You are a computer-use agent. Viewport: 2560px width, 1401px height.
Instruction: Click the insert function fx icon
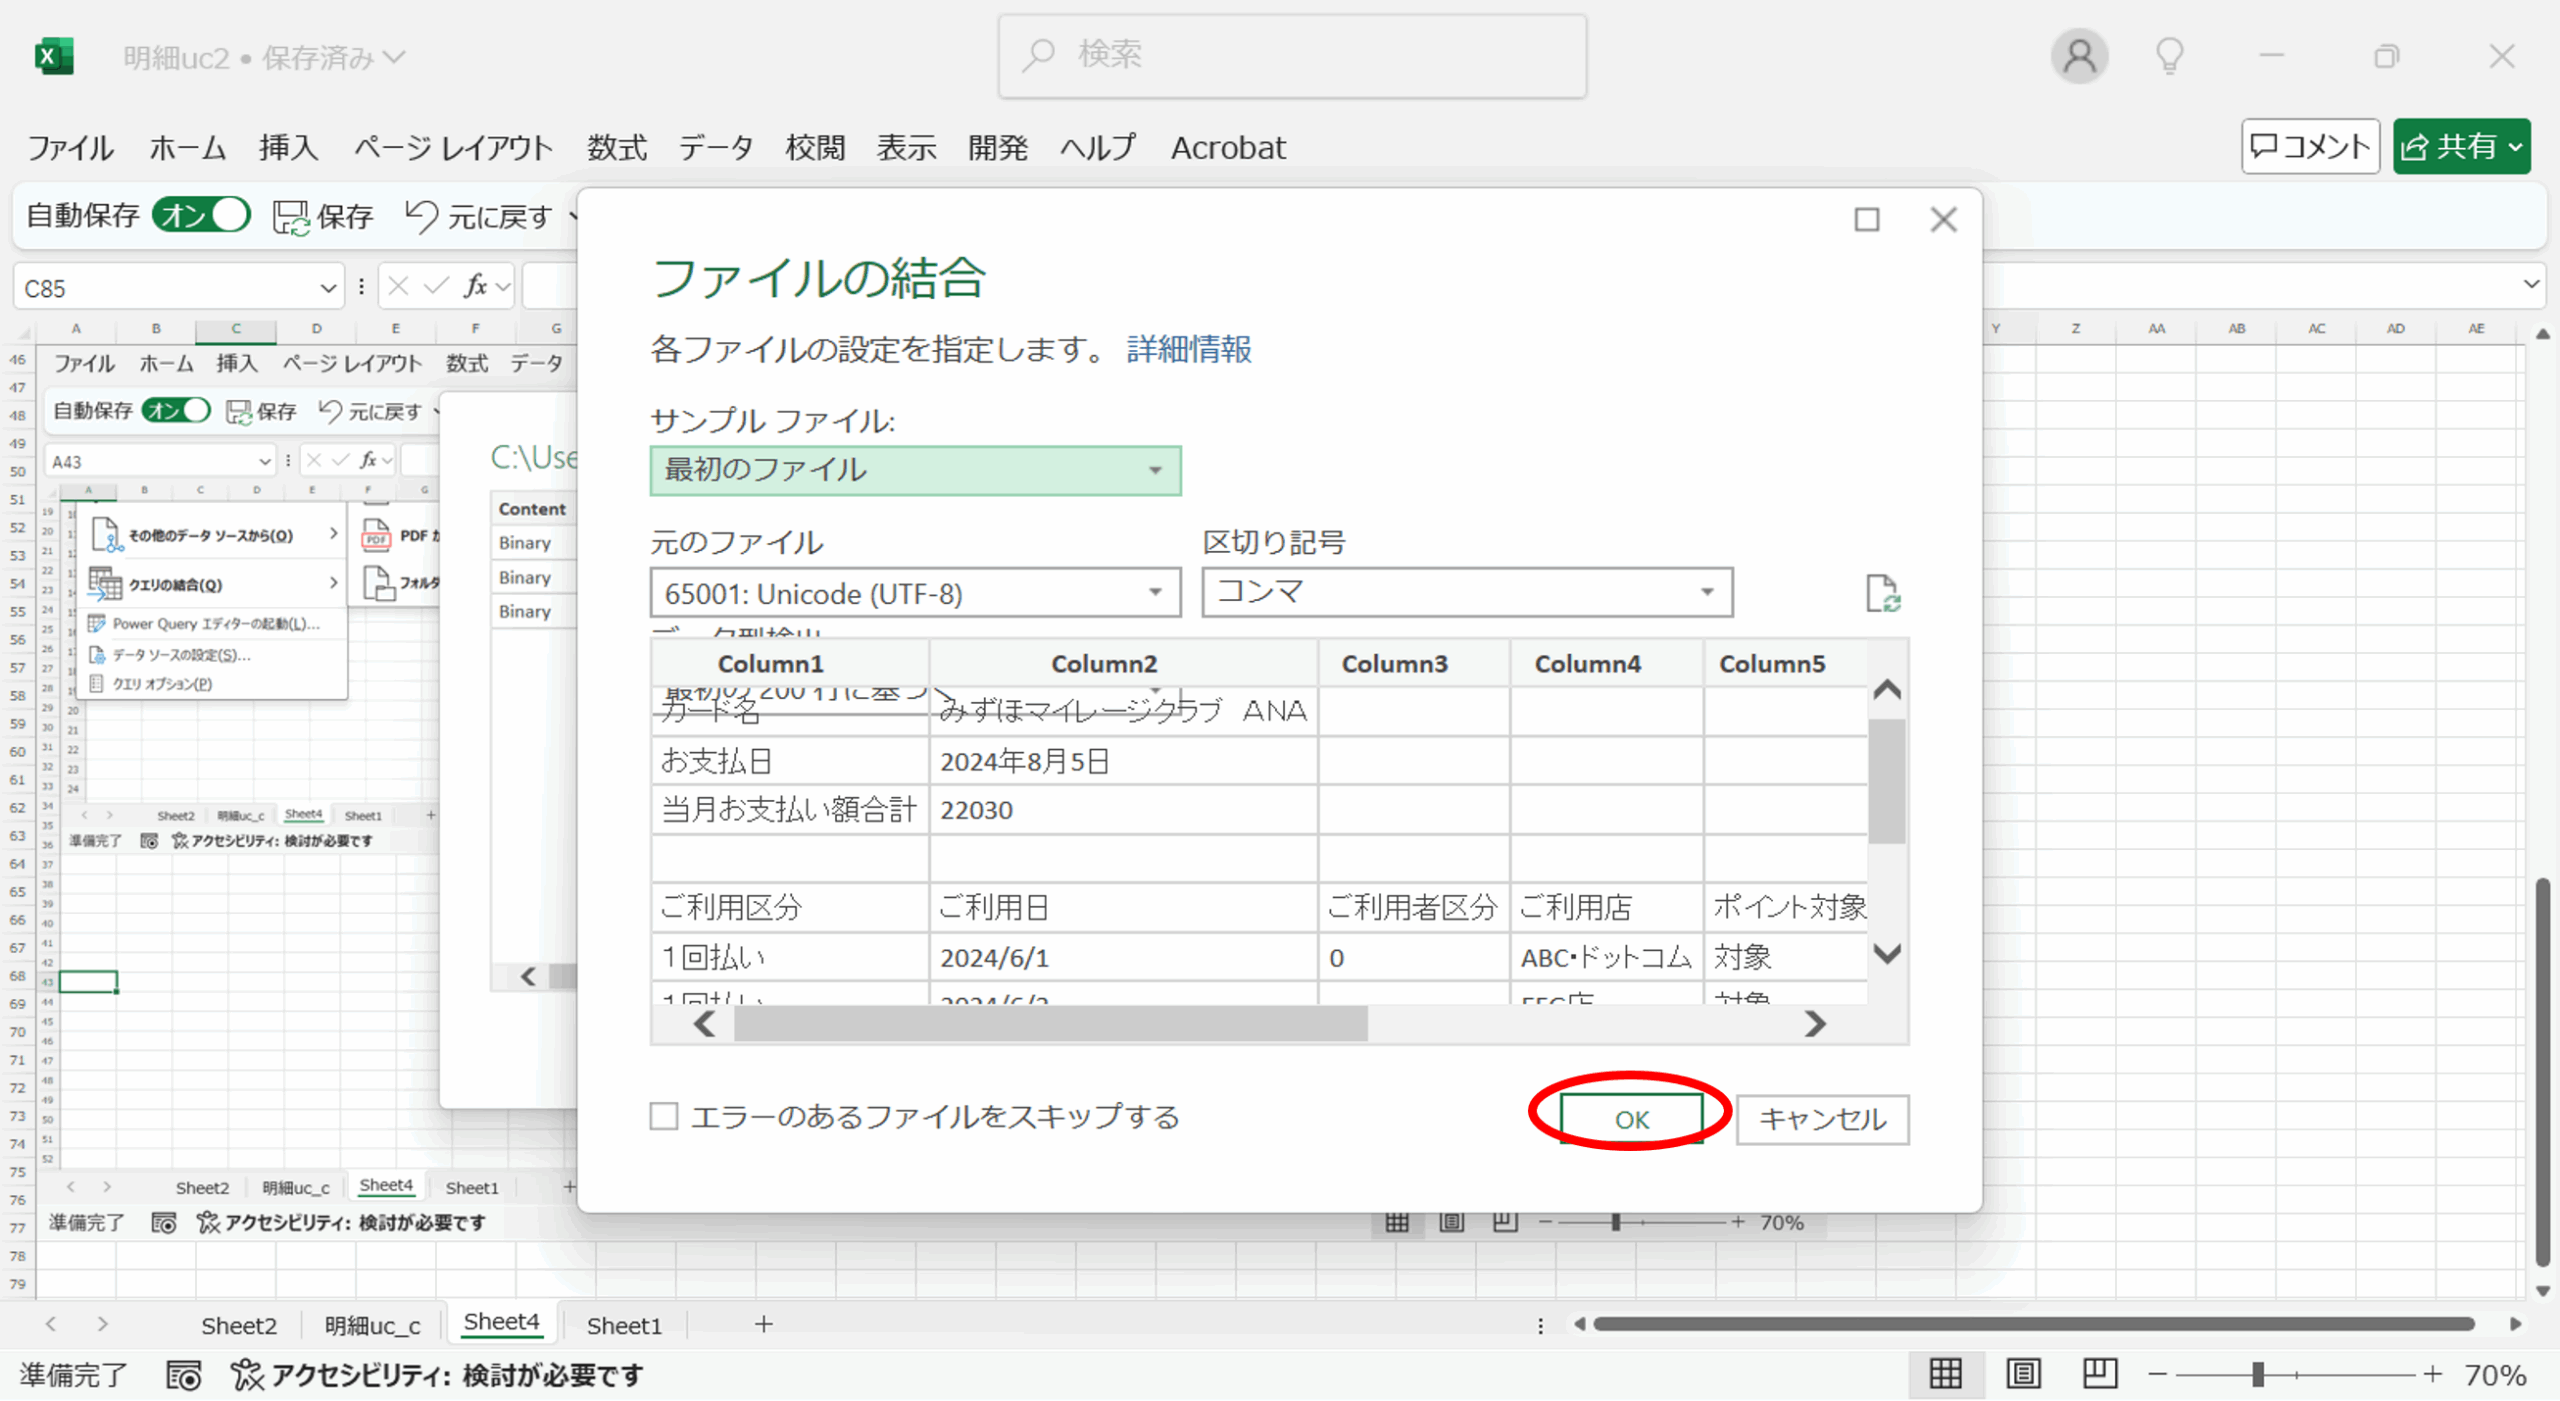tap(476, 287)
